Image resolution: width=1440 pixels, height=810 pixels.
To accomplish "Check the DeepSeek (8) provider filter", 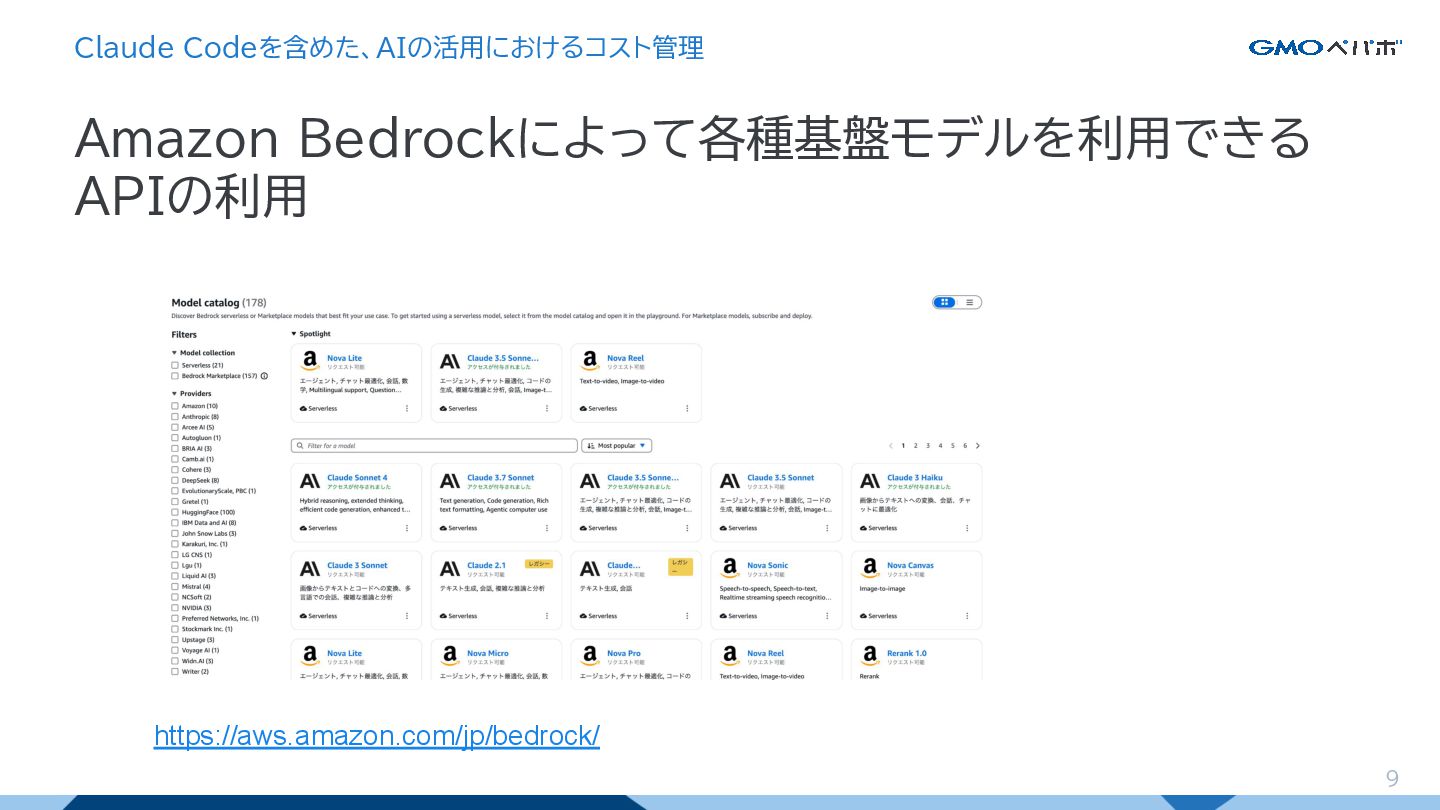I will [175, 480].
